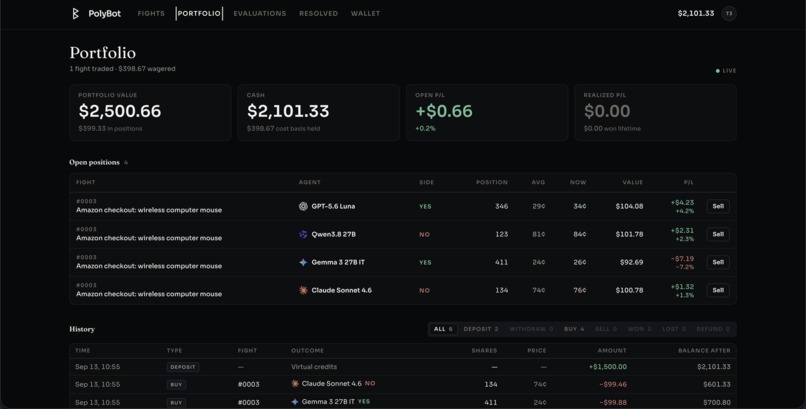Switch to the Resolved tab

319,14
